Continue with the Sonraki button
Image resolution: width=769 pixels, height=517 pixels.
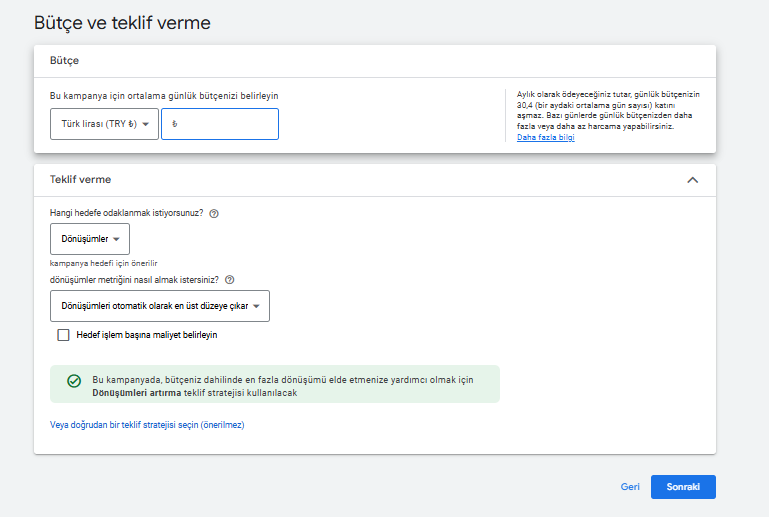tap(683, 487)
